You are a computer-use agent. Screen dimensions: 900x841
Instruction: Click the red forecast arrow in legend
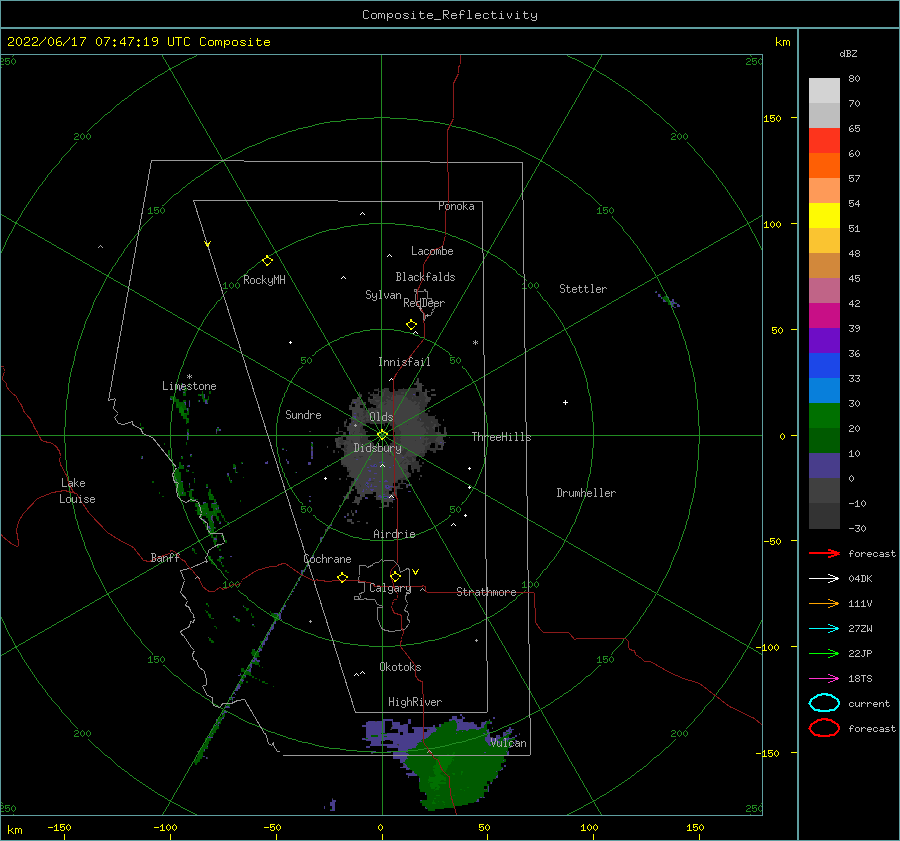pyautogui.click(x=824, y=553)
